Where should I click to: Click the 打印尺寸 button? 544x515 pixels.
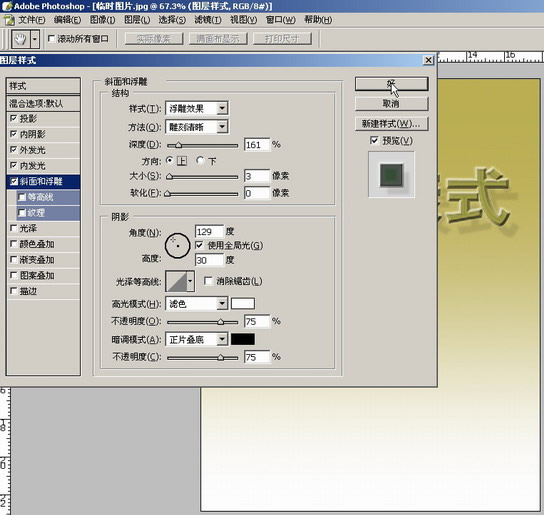pos(282,39)
